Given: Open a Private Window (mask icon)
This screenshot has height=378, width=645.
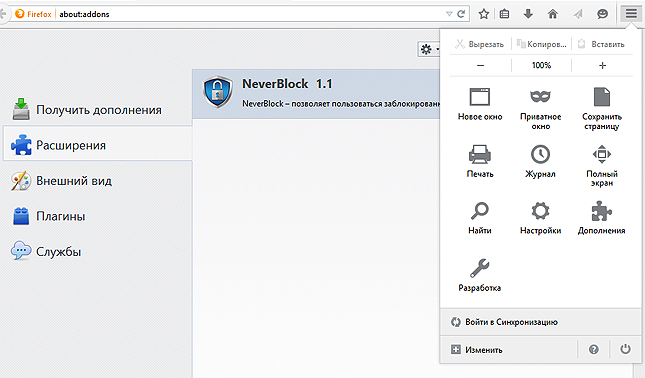Looking at the screenshot, I should pos(540,109).
